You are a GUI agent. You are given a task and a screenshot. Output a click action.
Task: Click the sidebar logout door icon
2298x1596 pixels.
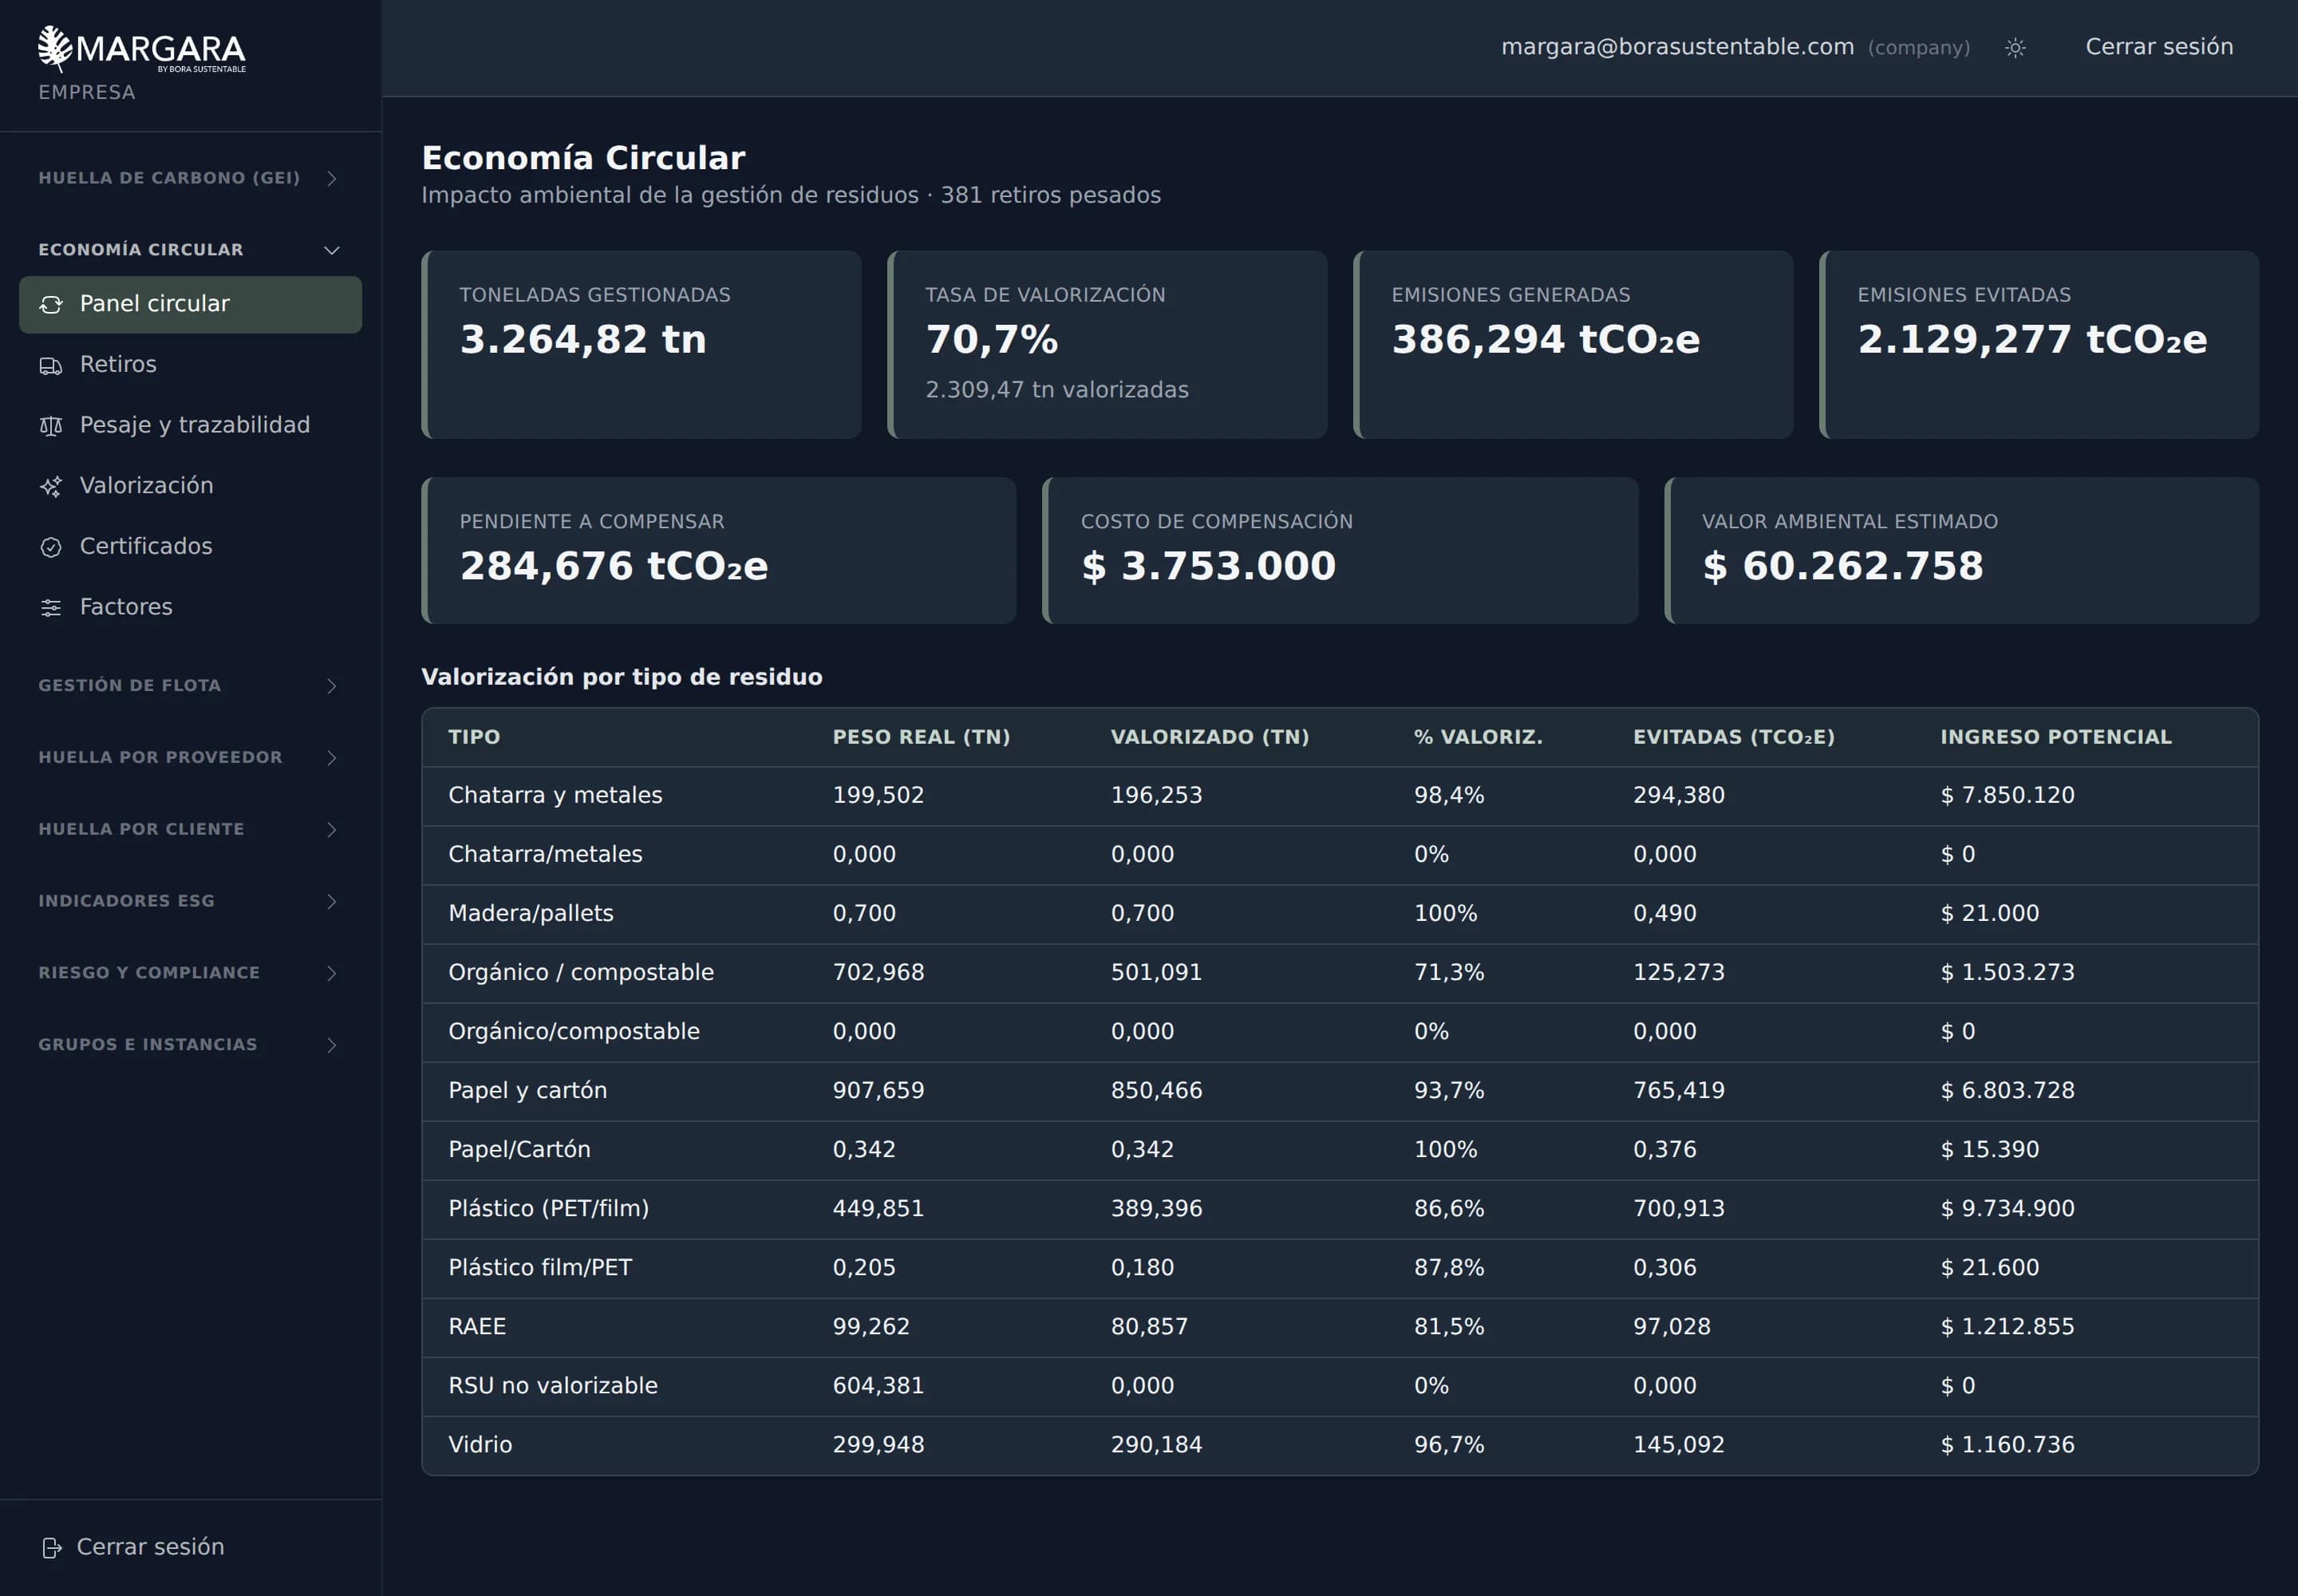[x=52, y=1548]
